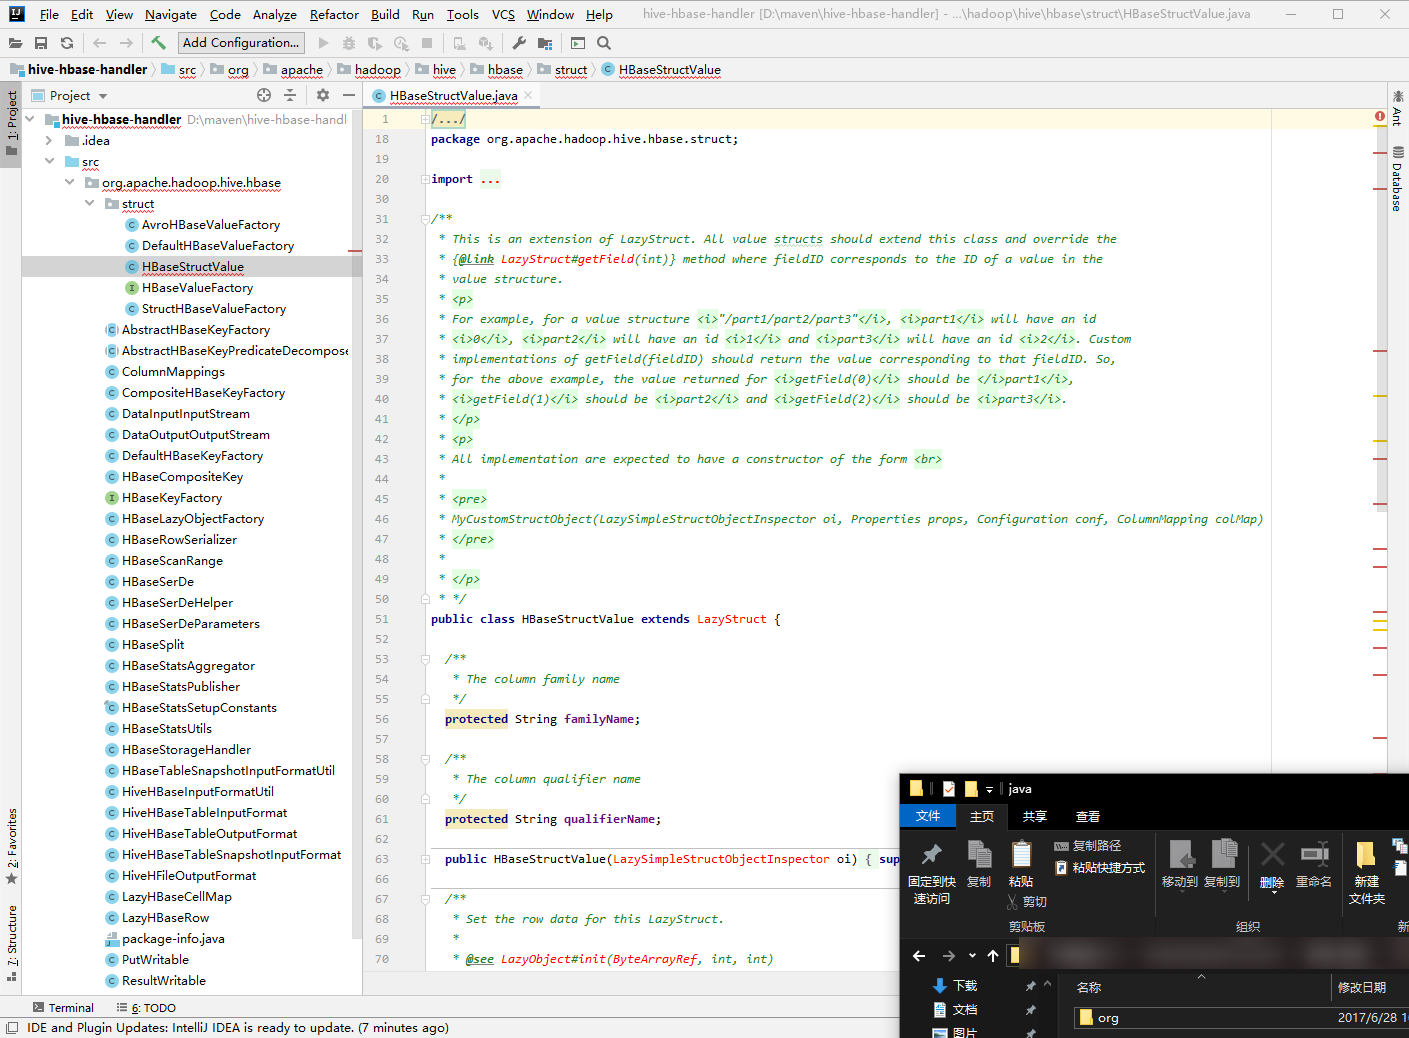Viewport: 1409px width, 1038px height.
Task: Click the Build Project hammer icon
Action: click(158, 43)
